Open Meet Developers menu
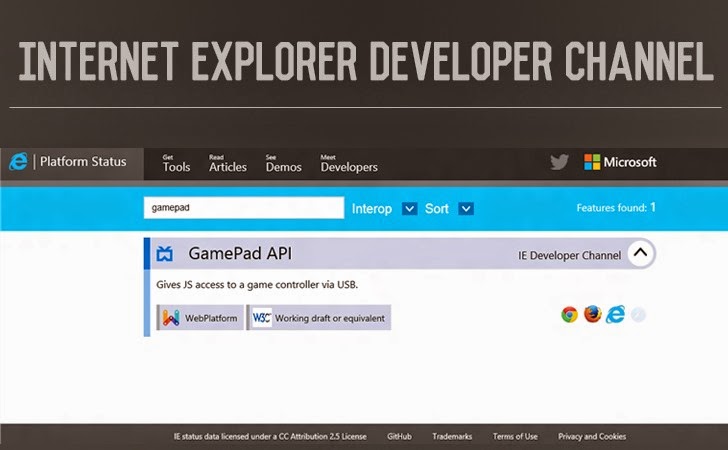The image size is (728, 450). tap(349, 164)
